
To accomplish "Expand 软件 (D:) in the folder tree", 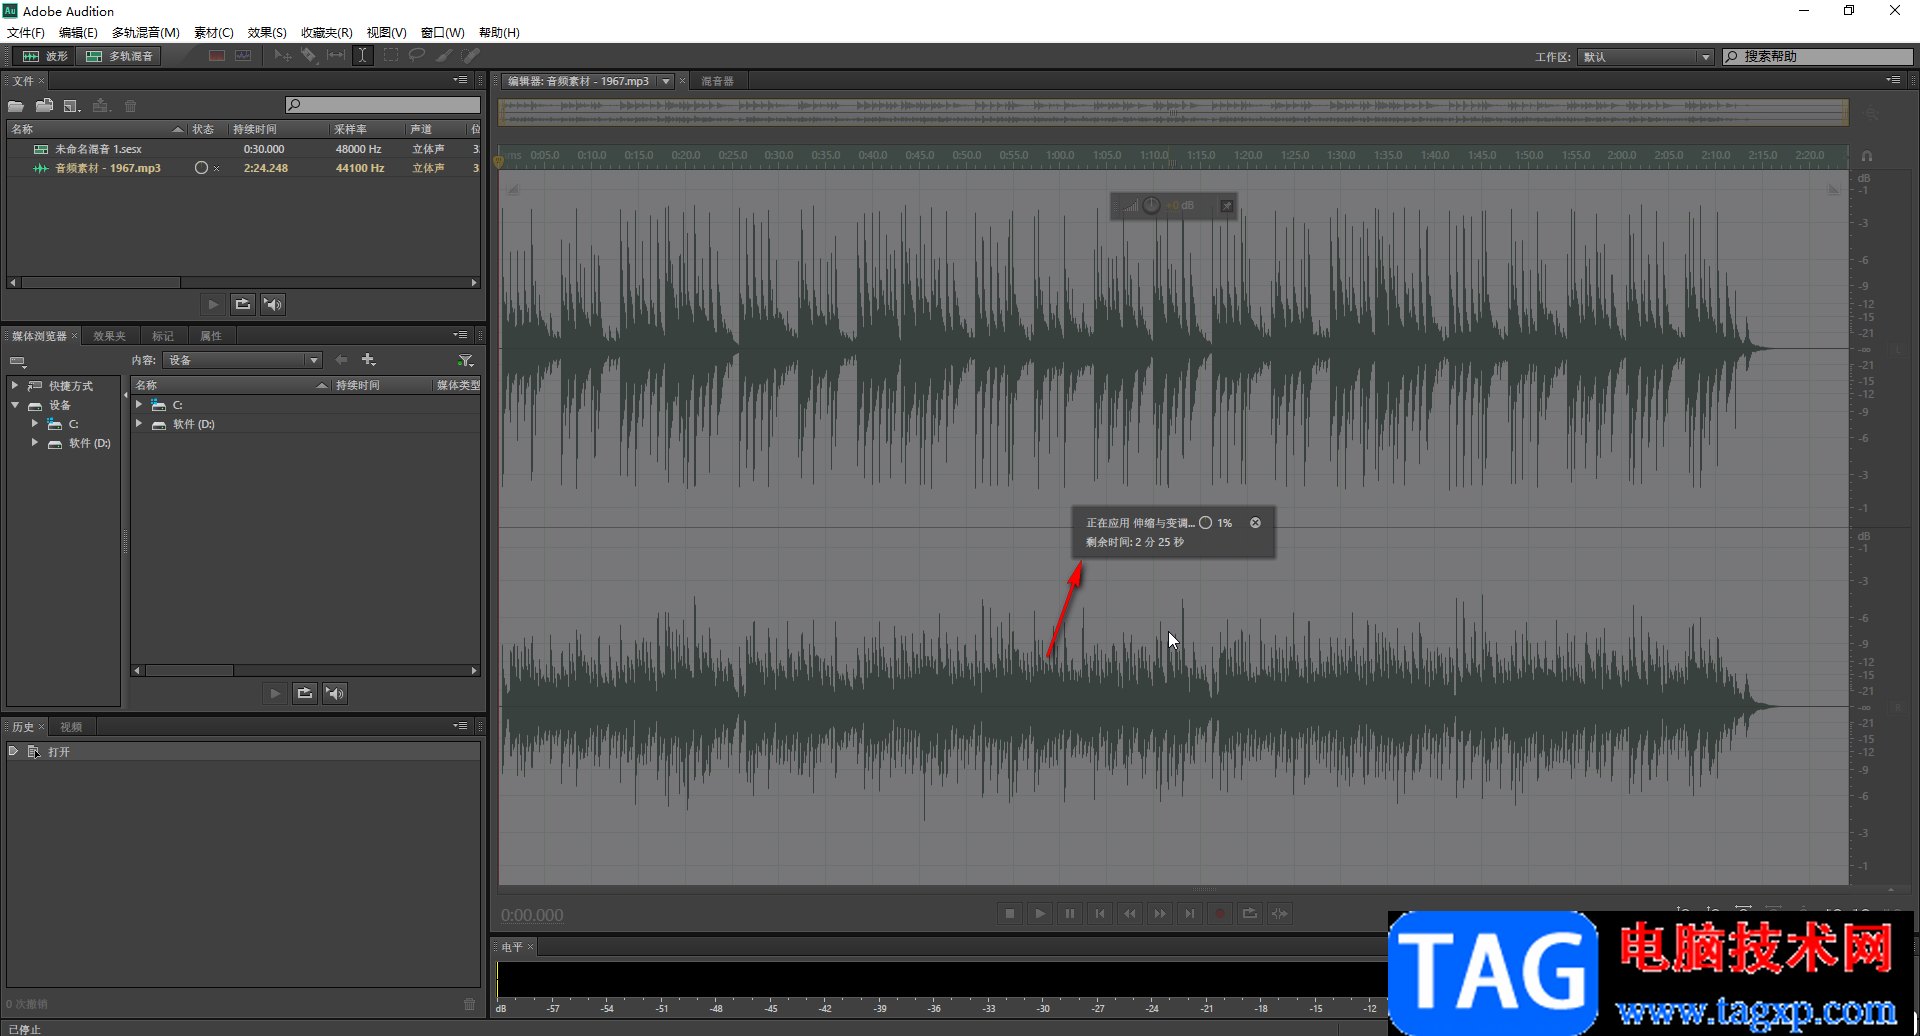I will pyautogui.click(x=35, y=443).
